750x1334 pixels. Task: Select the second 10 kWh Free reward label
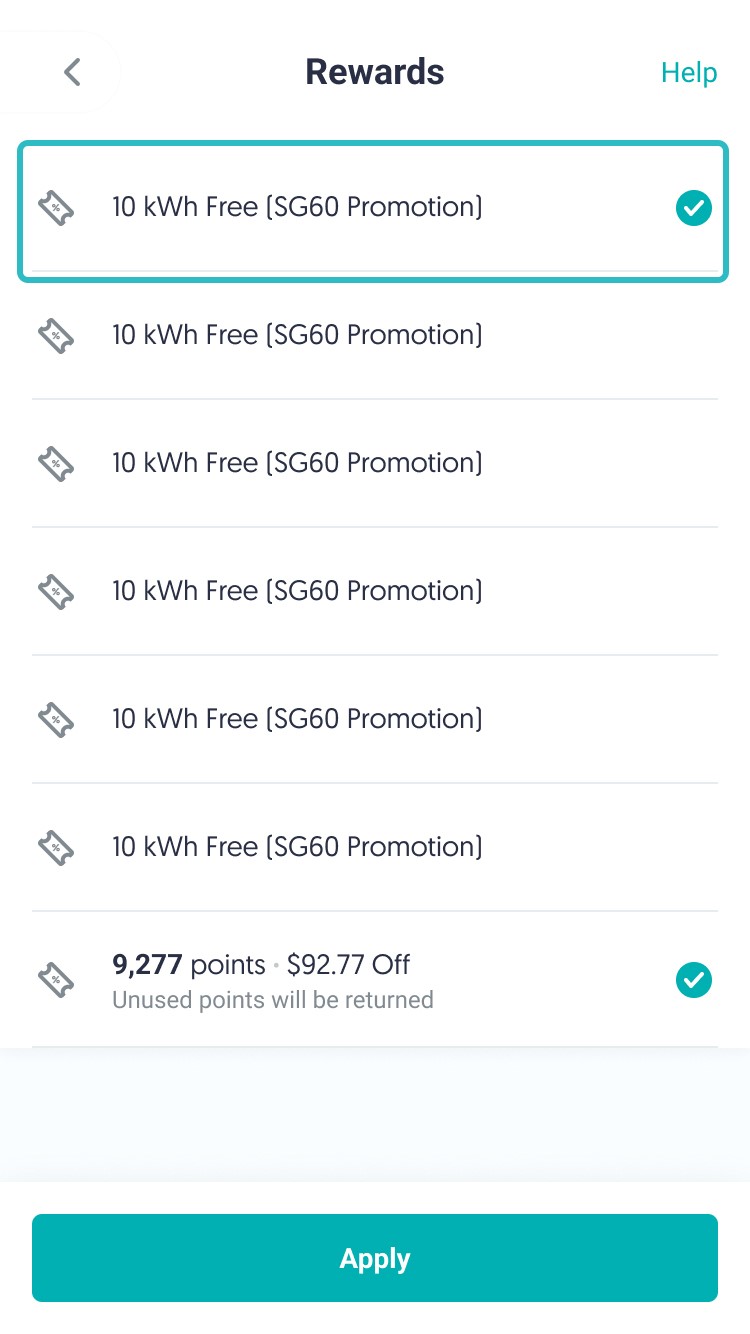(297, 335)
